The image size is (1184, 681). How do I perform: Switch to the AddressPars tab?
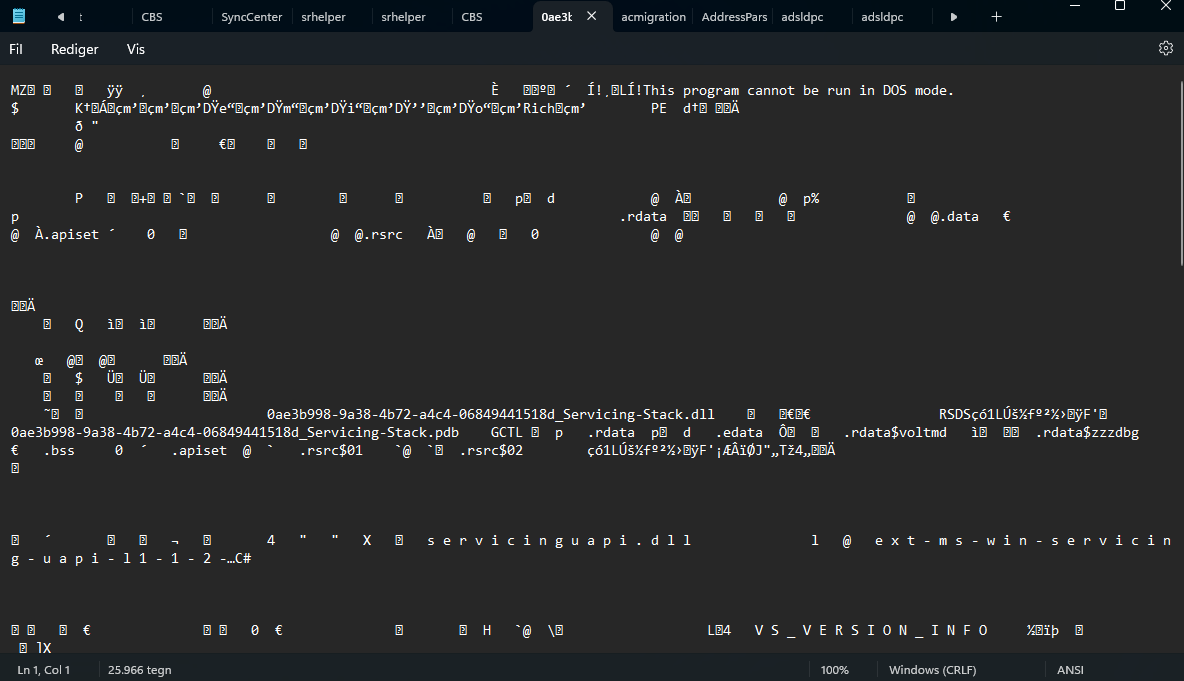click(734, 17)
